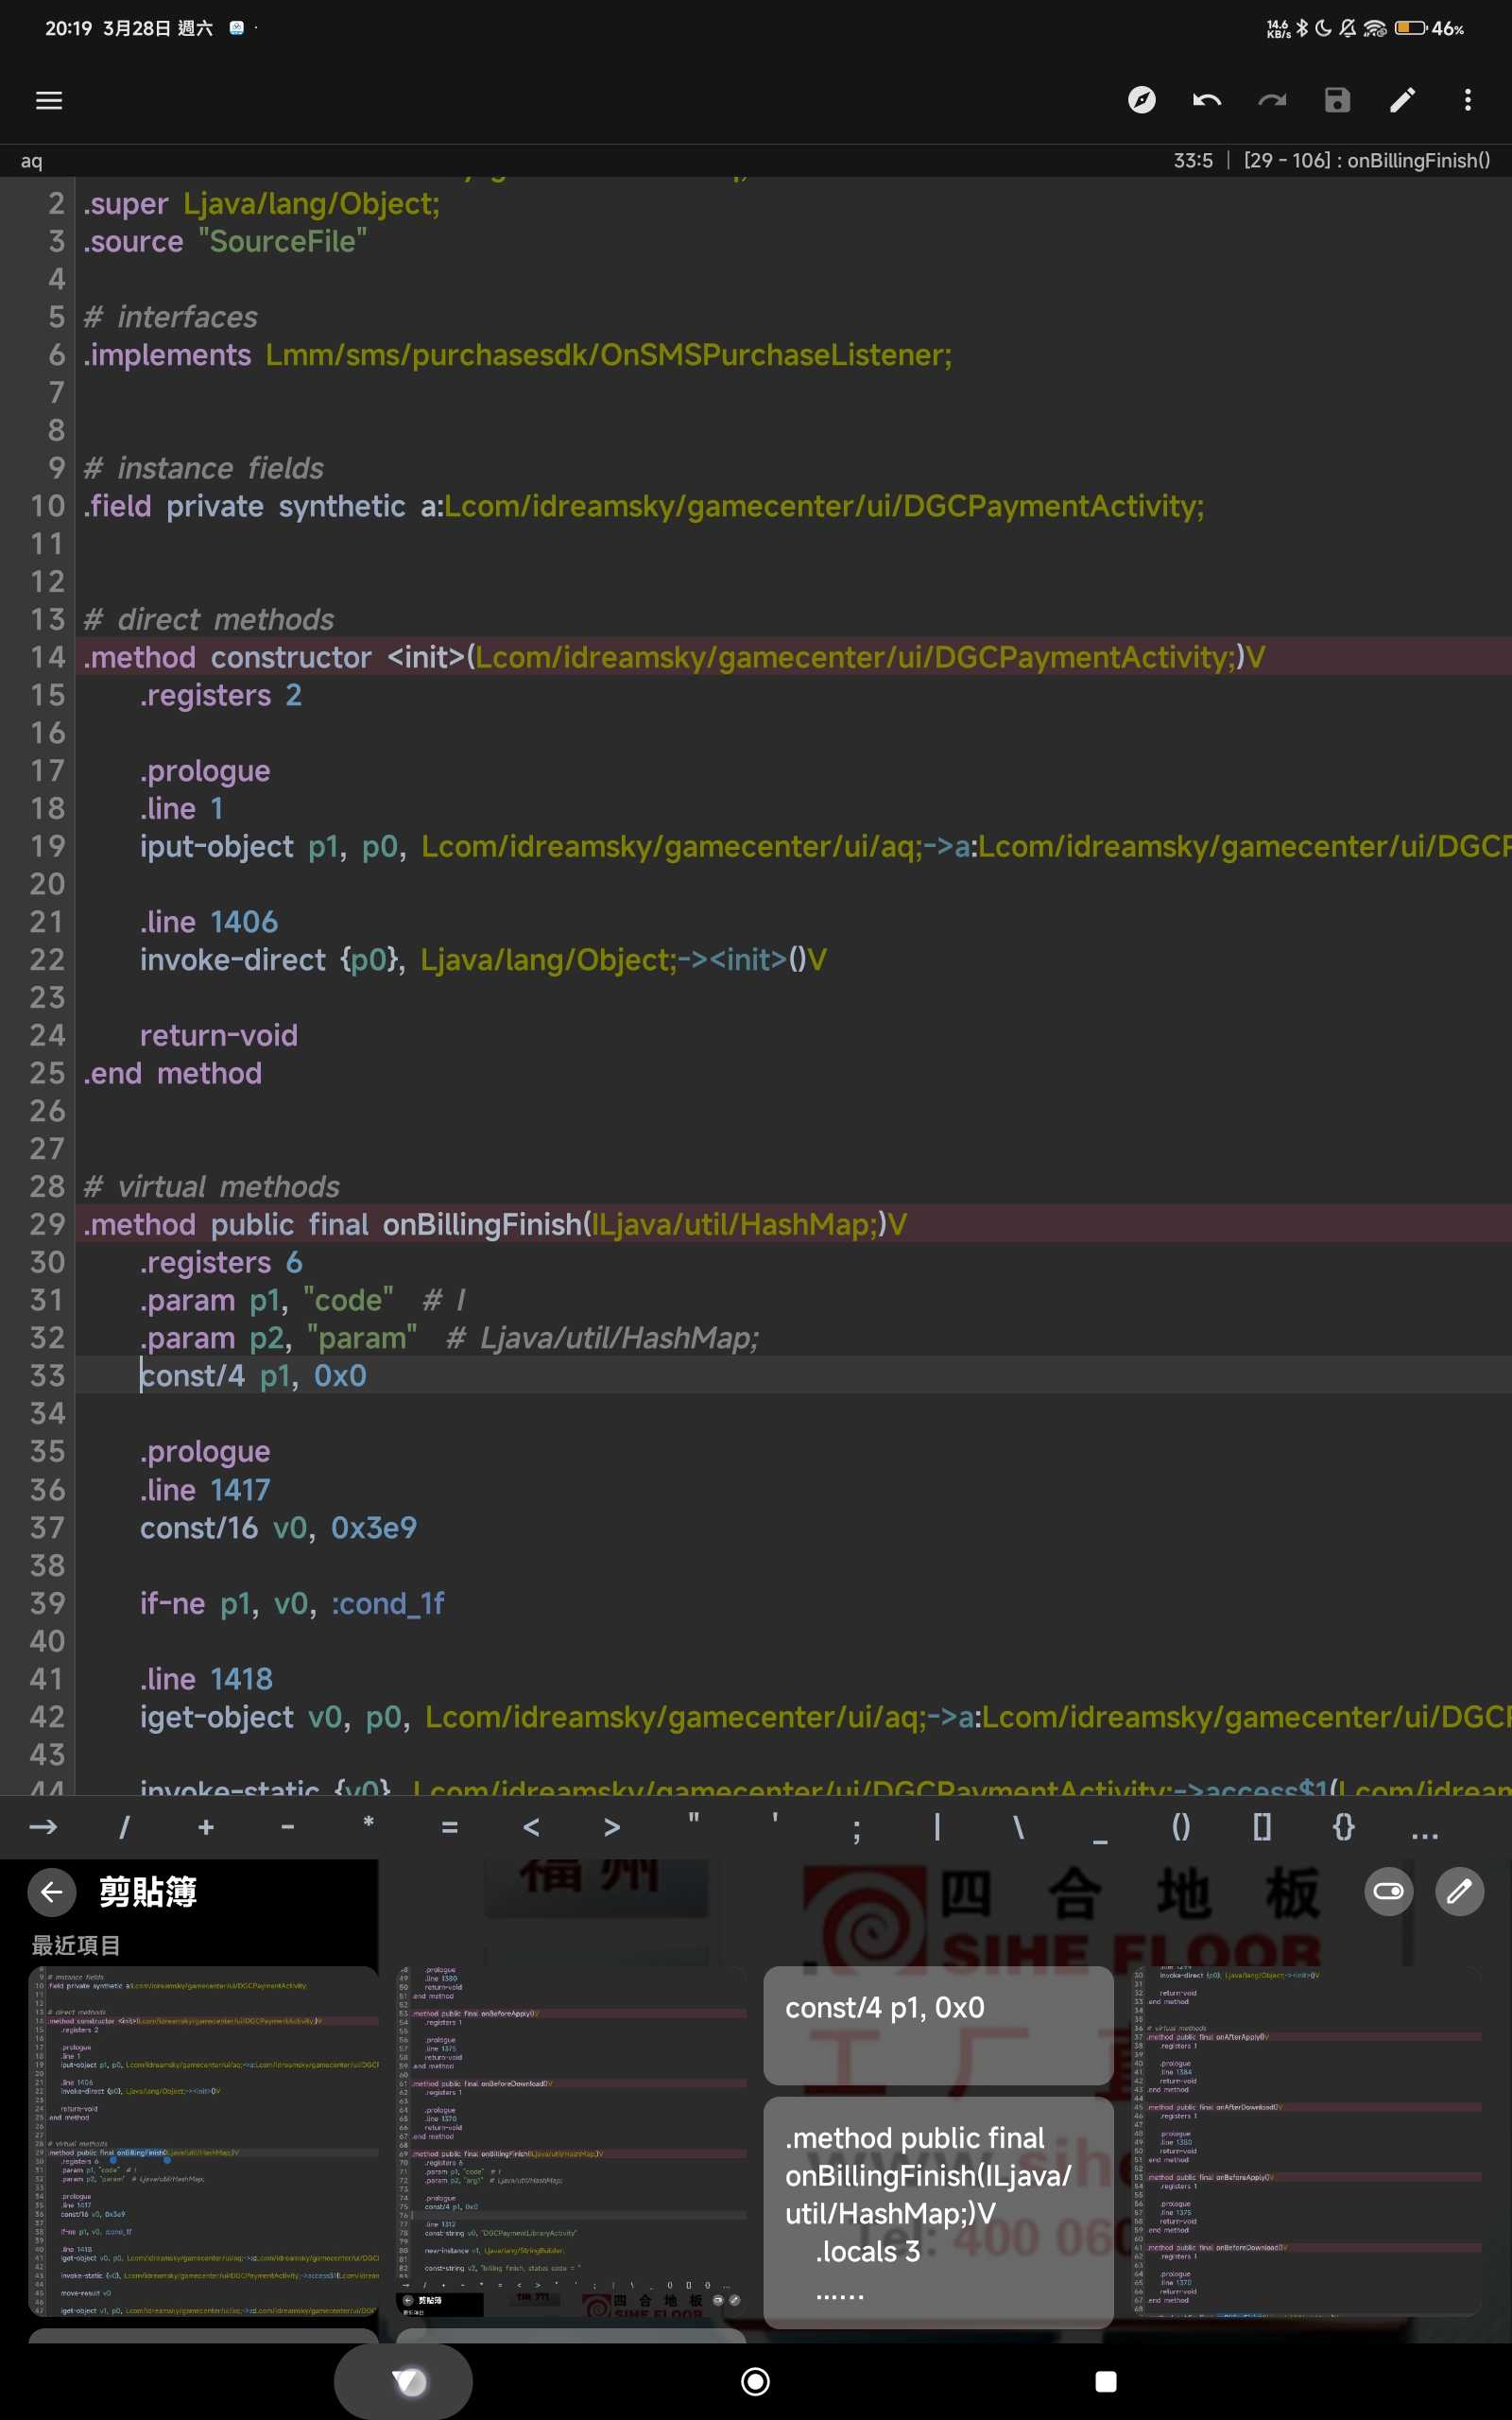This screenshot has width=1512, height=2420.
Task: Open the hamburger navigation menu
Action: click(49, 100)
